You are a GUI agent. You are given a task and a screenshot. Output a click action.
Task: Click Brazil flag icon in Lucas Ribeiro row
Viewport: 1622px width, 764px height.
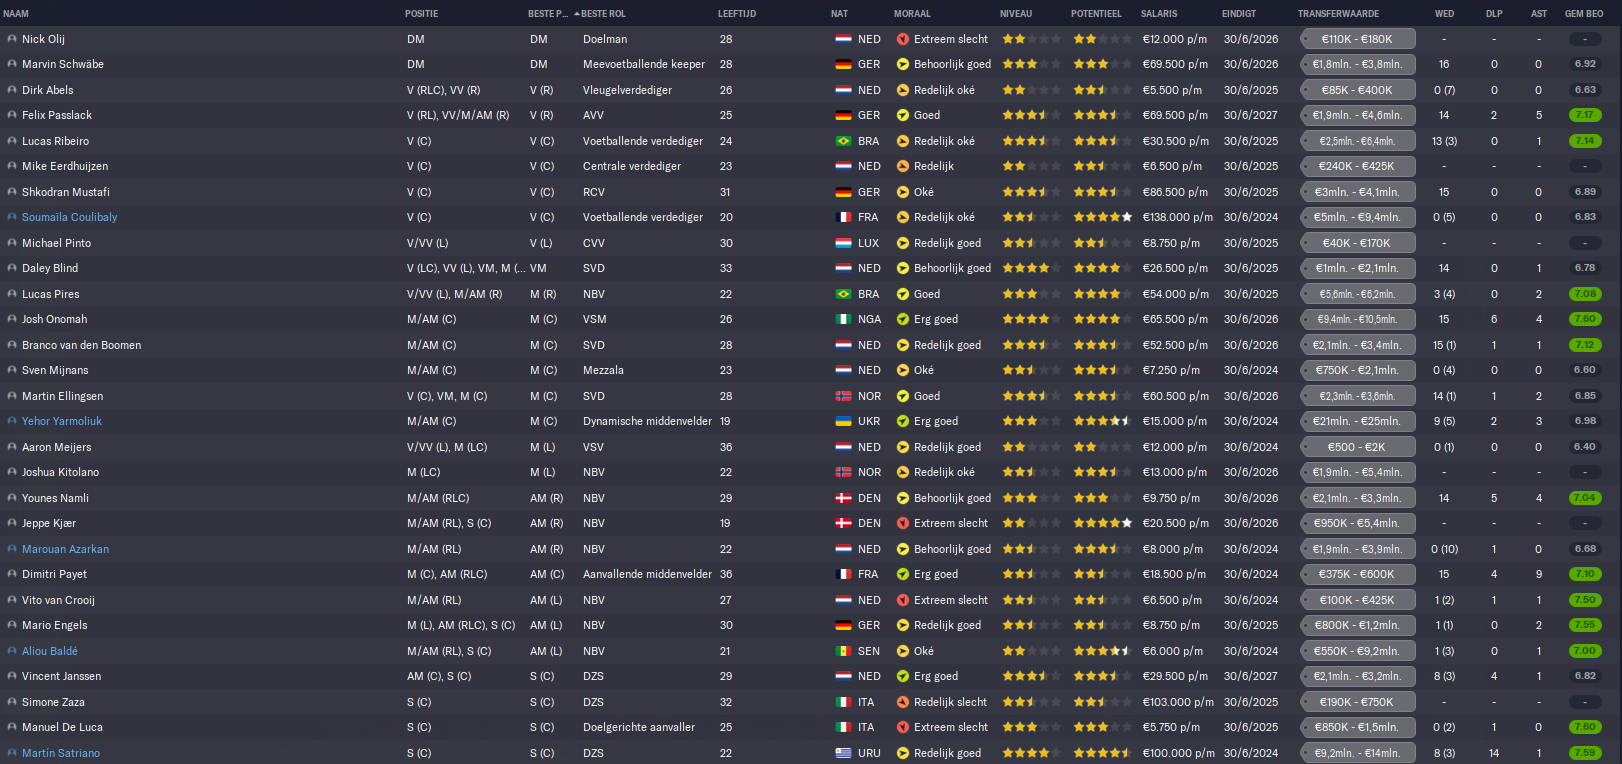pos(843,141)
